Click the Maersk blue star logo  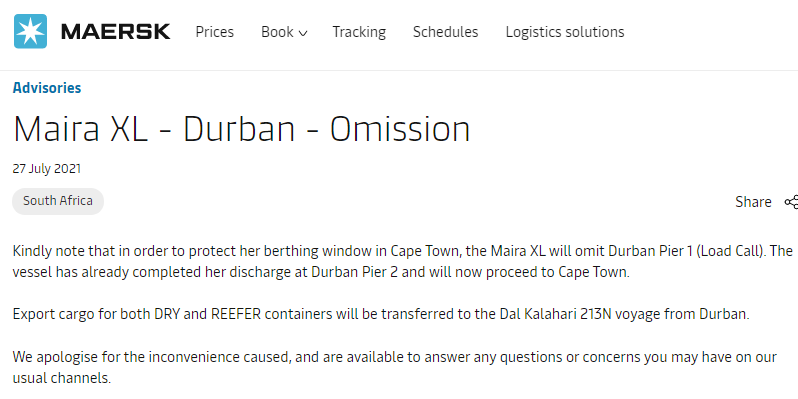pos(31,32)
